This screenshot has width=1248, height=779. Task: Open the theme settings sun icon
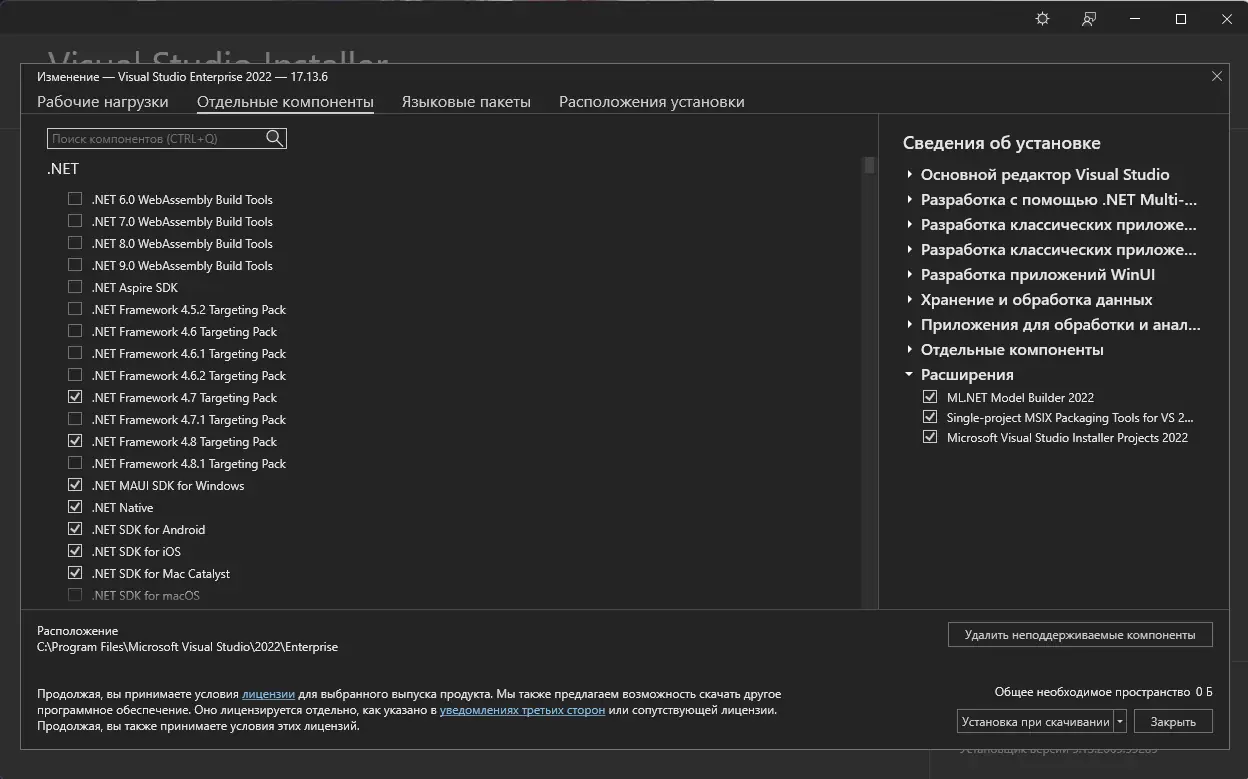click(1042, 19)
